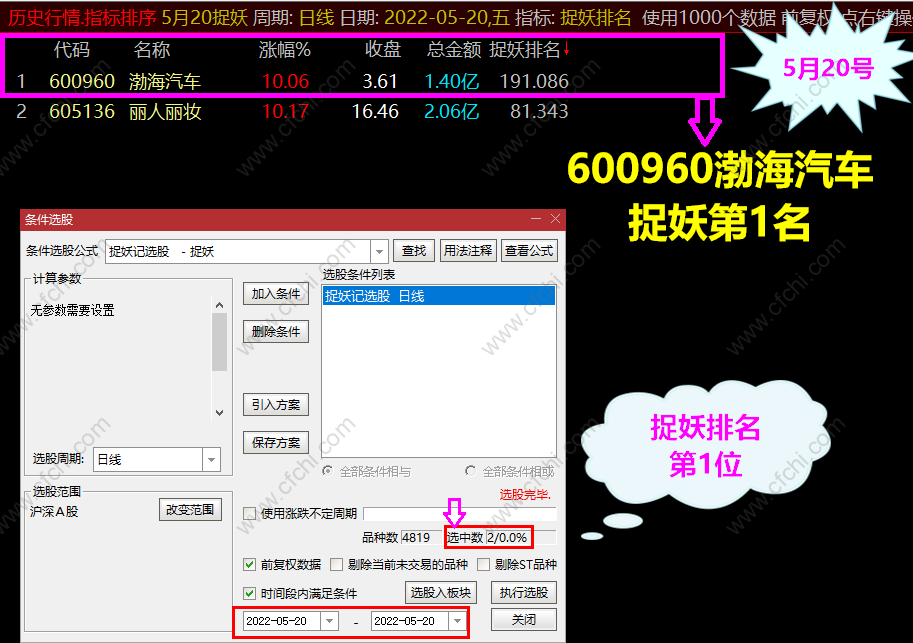
Task: Toggle 使用涨跌不定周期 checkbox
Action: (x=249, y=514)
